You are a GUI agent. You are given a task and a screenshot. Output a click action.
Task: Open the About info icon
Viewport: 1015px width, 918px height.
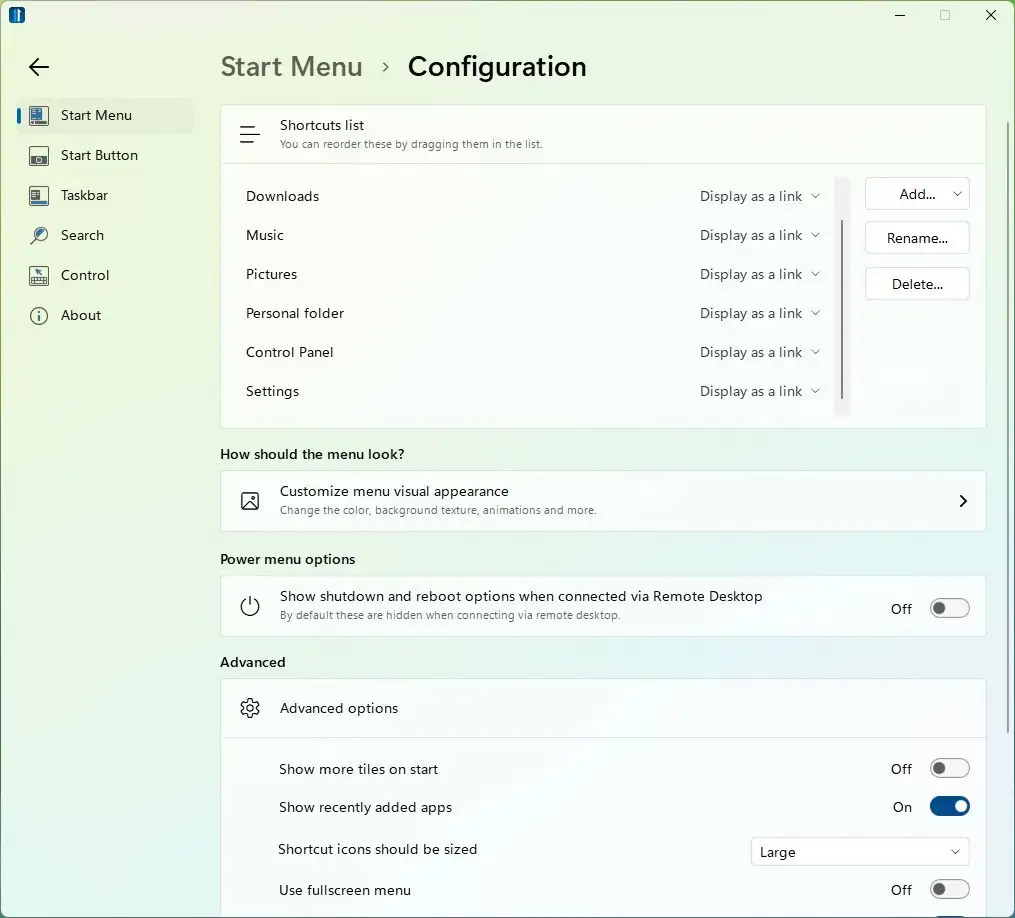tap(38, 315)
